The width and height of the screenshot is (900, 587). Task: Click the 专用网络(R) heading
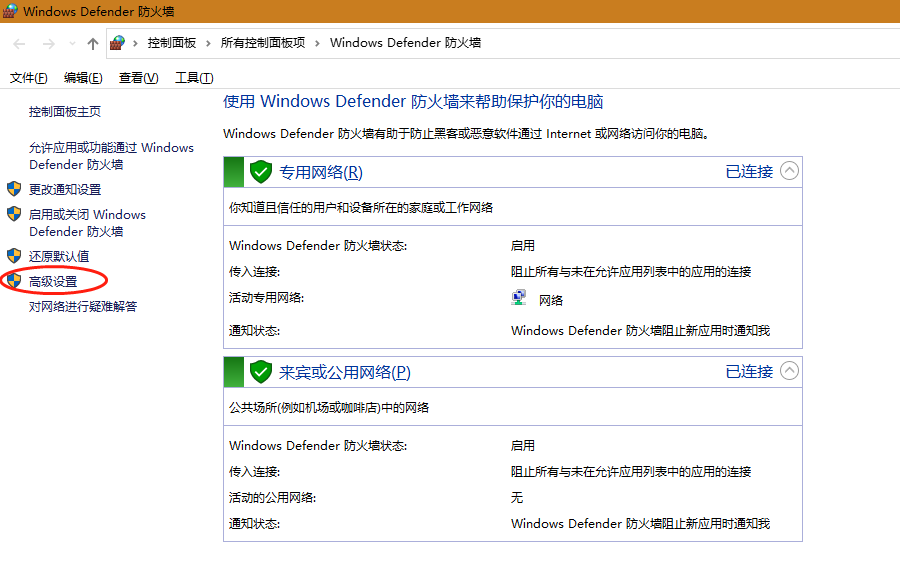[x=321, y=172]
